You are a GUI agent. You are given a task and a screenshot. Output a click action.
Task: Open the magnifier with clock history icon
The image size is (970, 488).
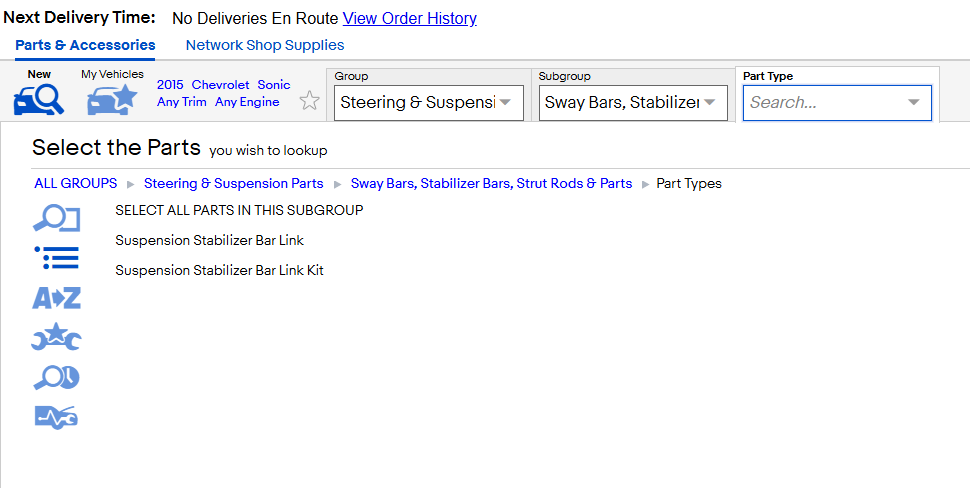pos(56,377)
